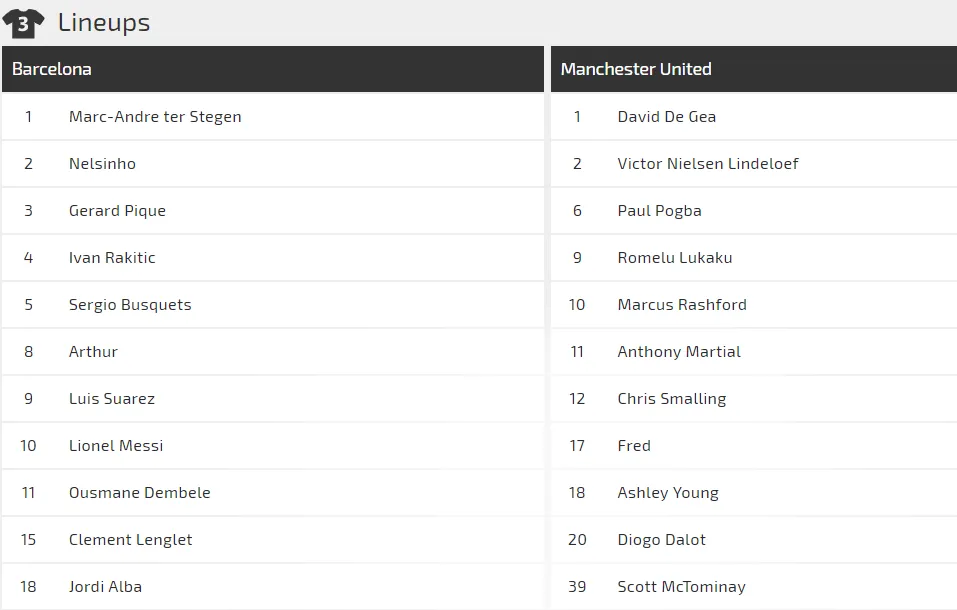Image resolution: width=957 pixels, height=610 pixels.
Task: Click Jordi Alba in Barcelona list
Action: click(105, 587)
